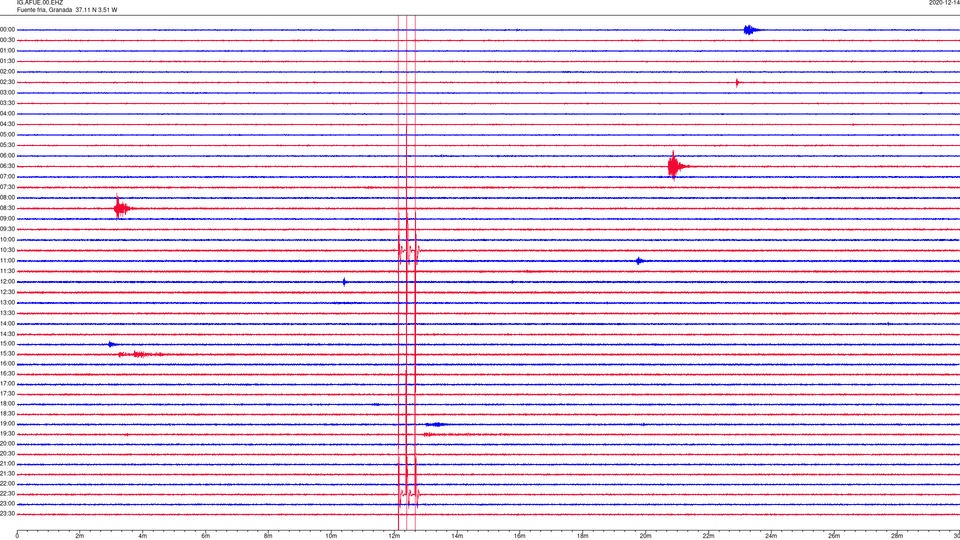This screenshot has height=540, width=960.
Task: Select the 02:30 time row label
Action: click(x=8, y=82)
